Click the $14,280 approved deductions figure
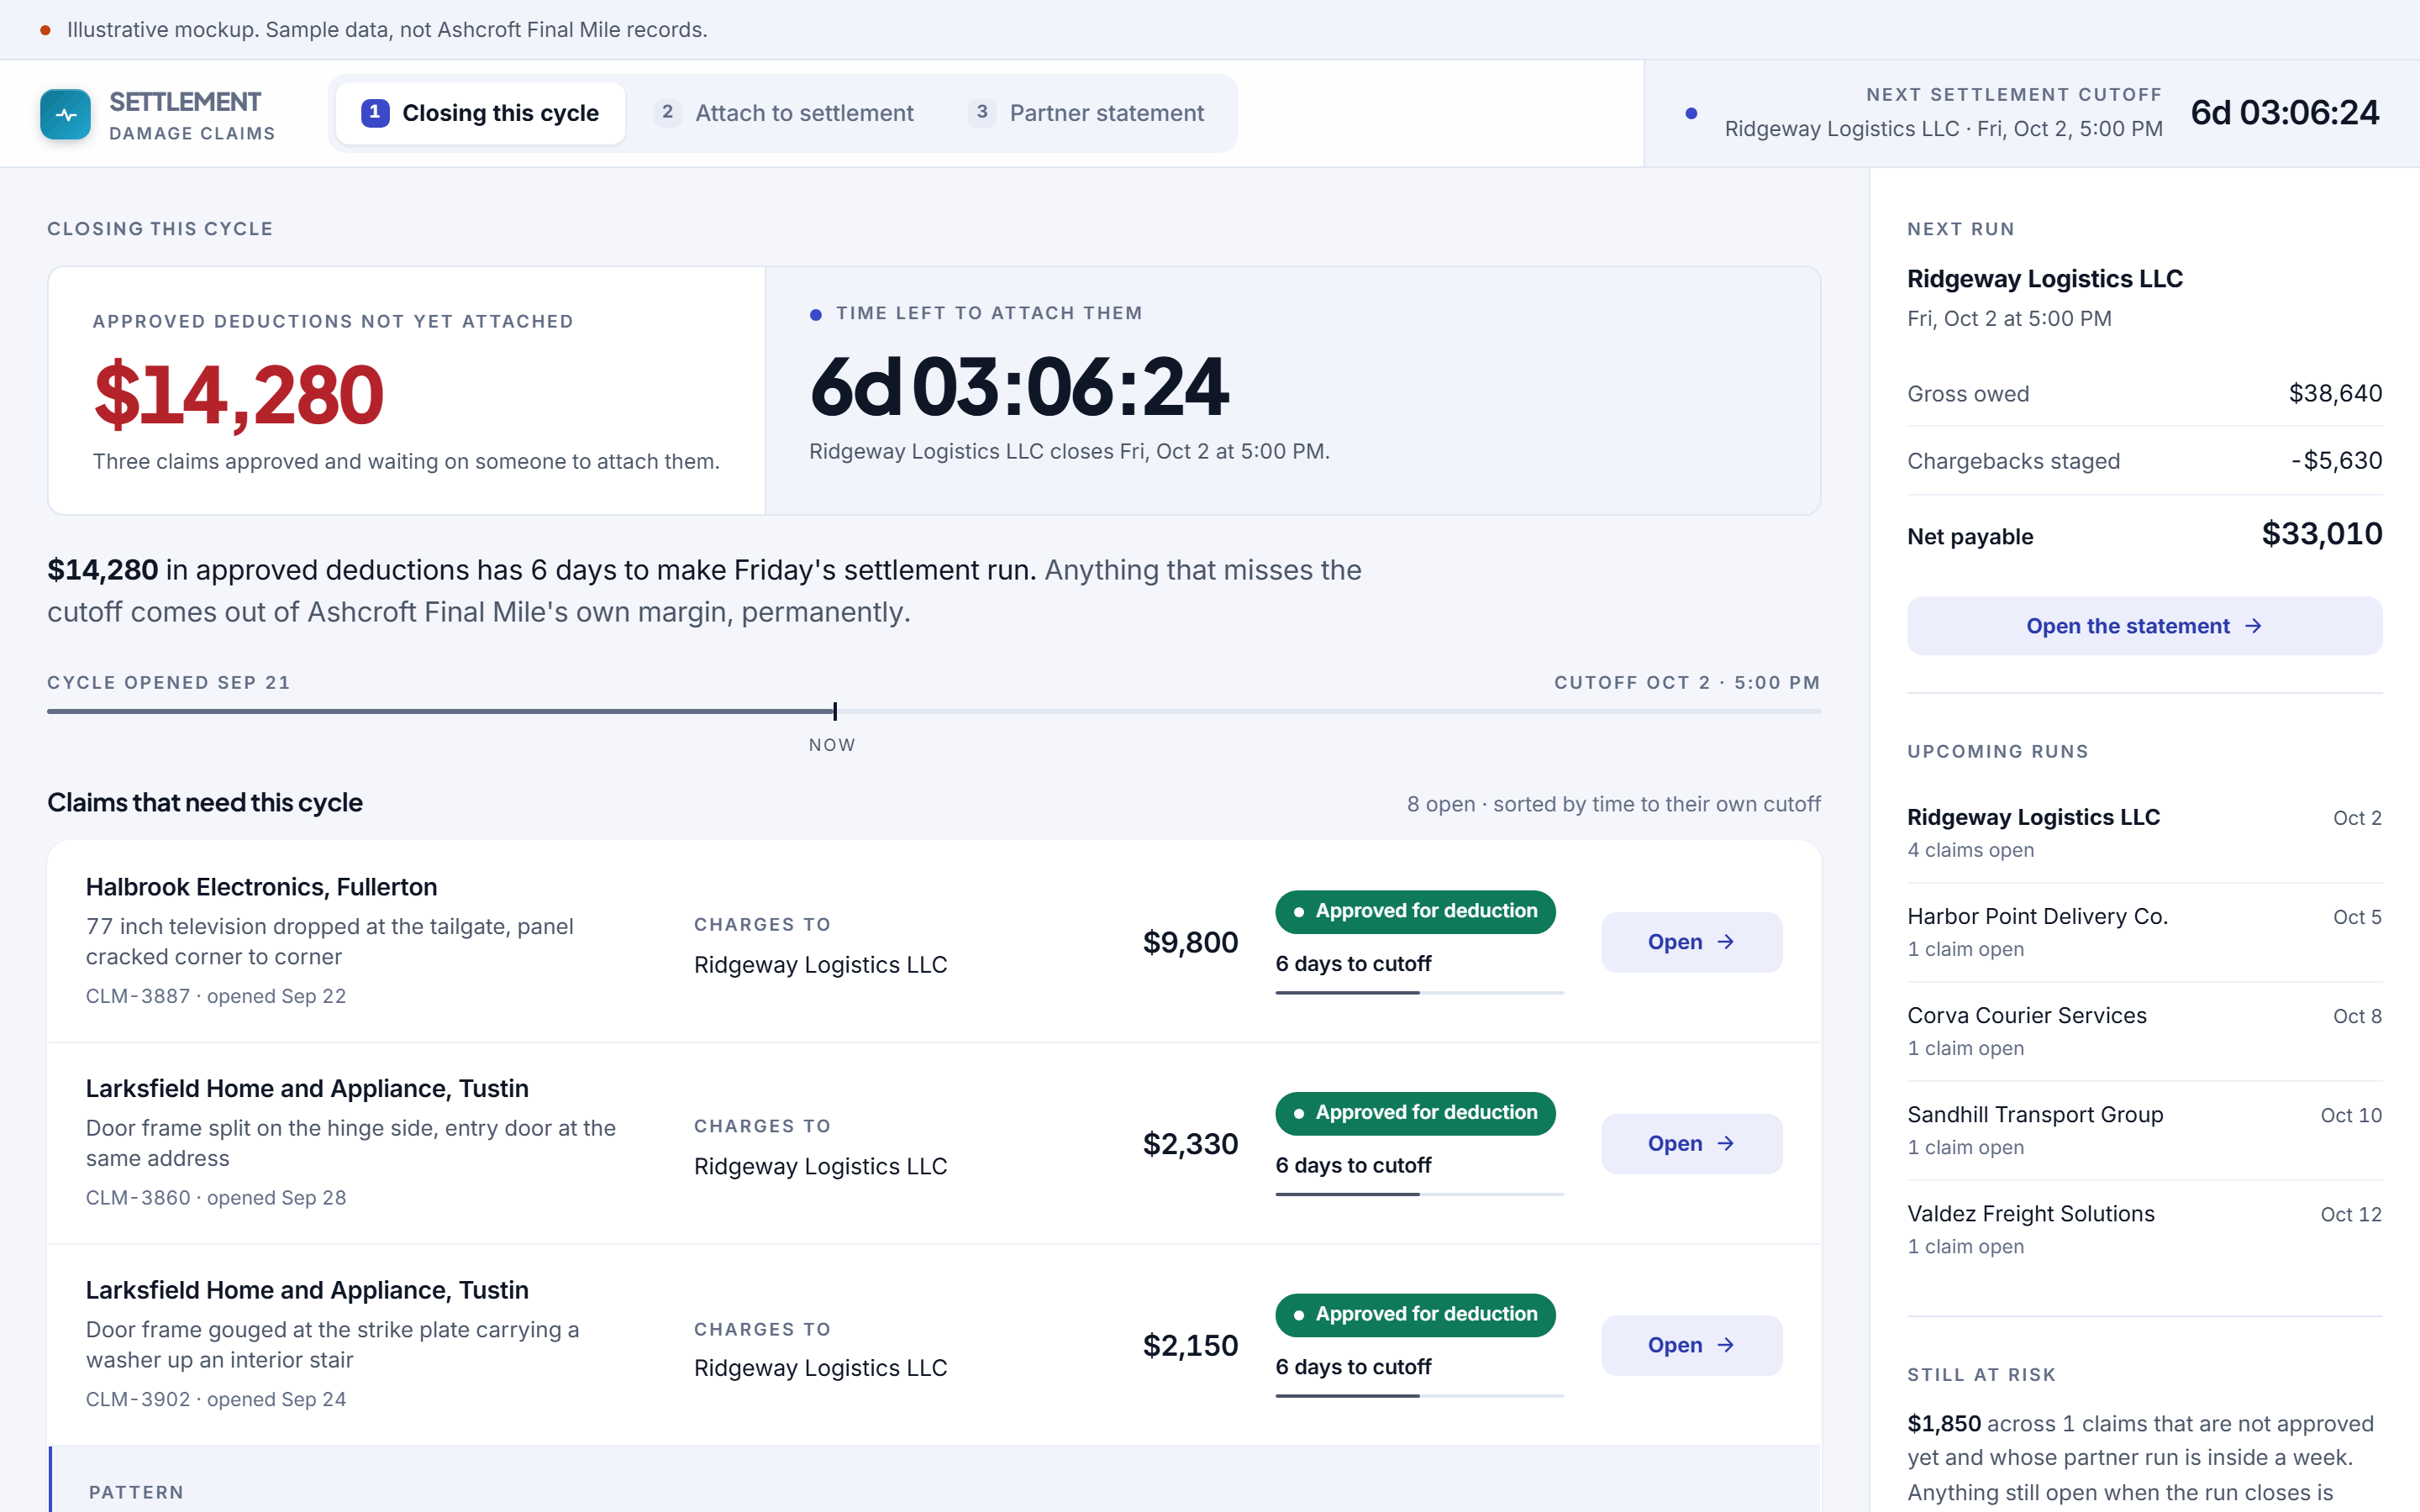 click(238, 395)
